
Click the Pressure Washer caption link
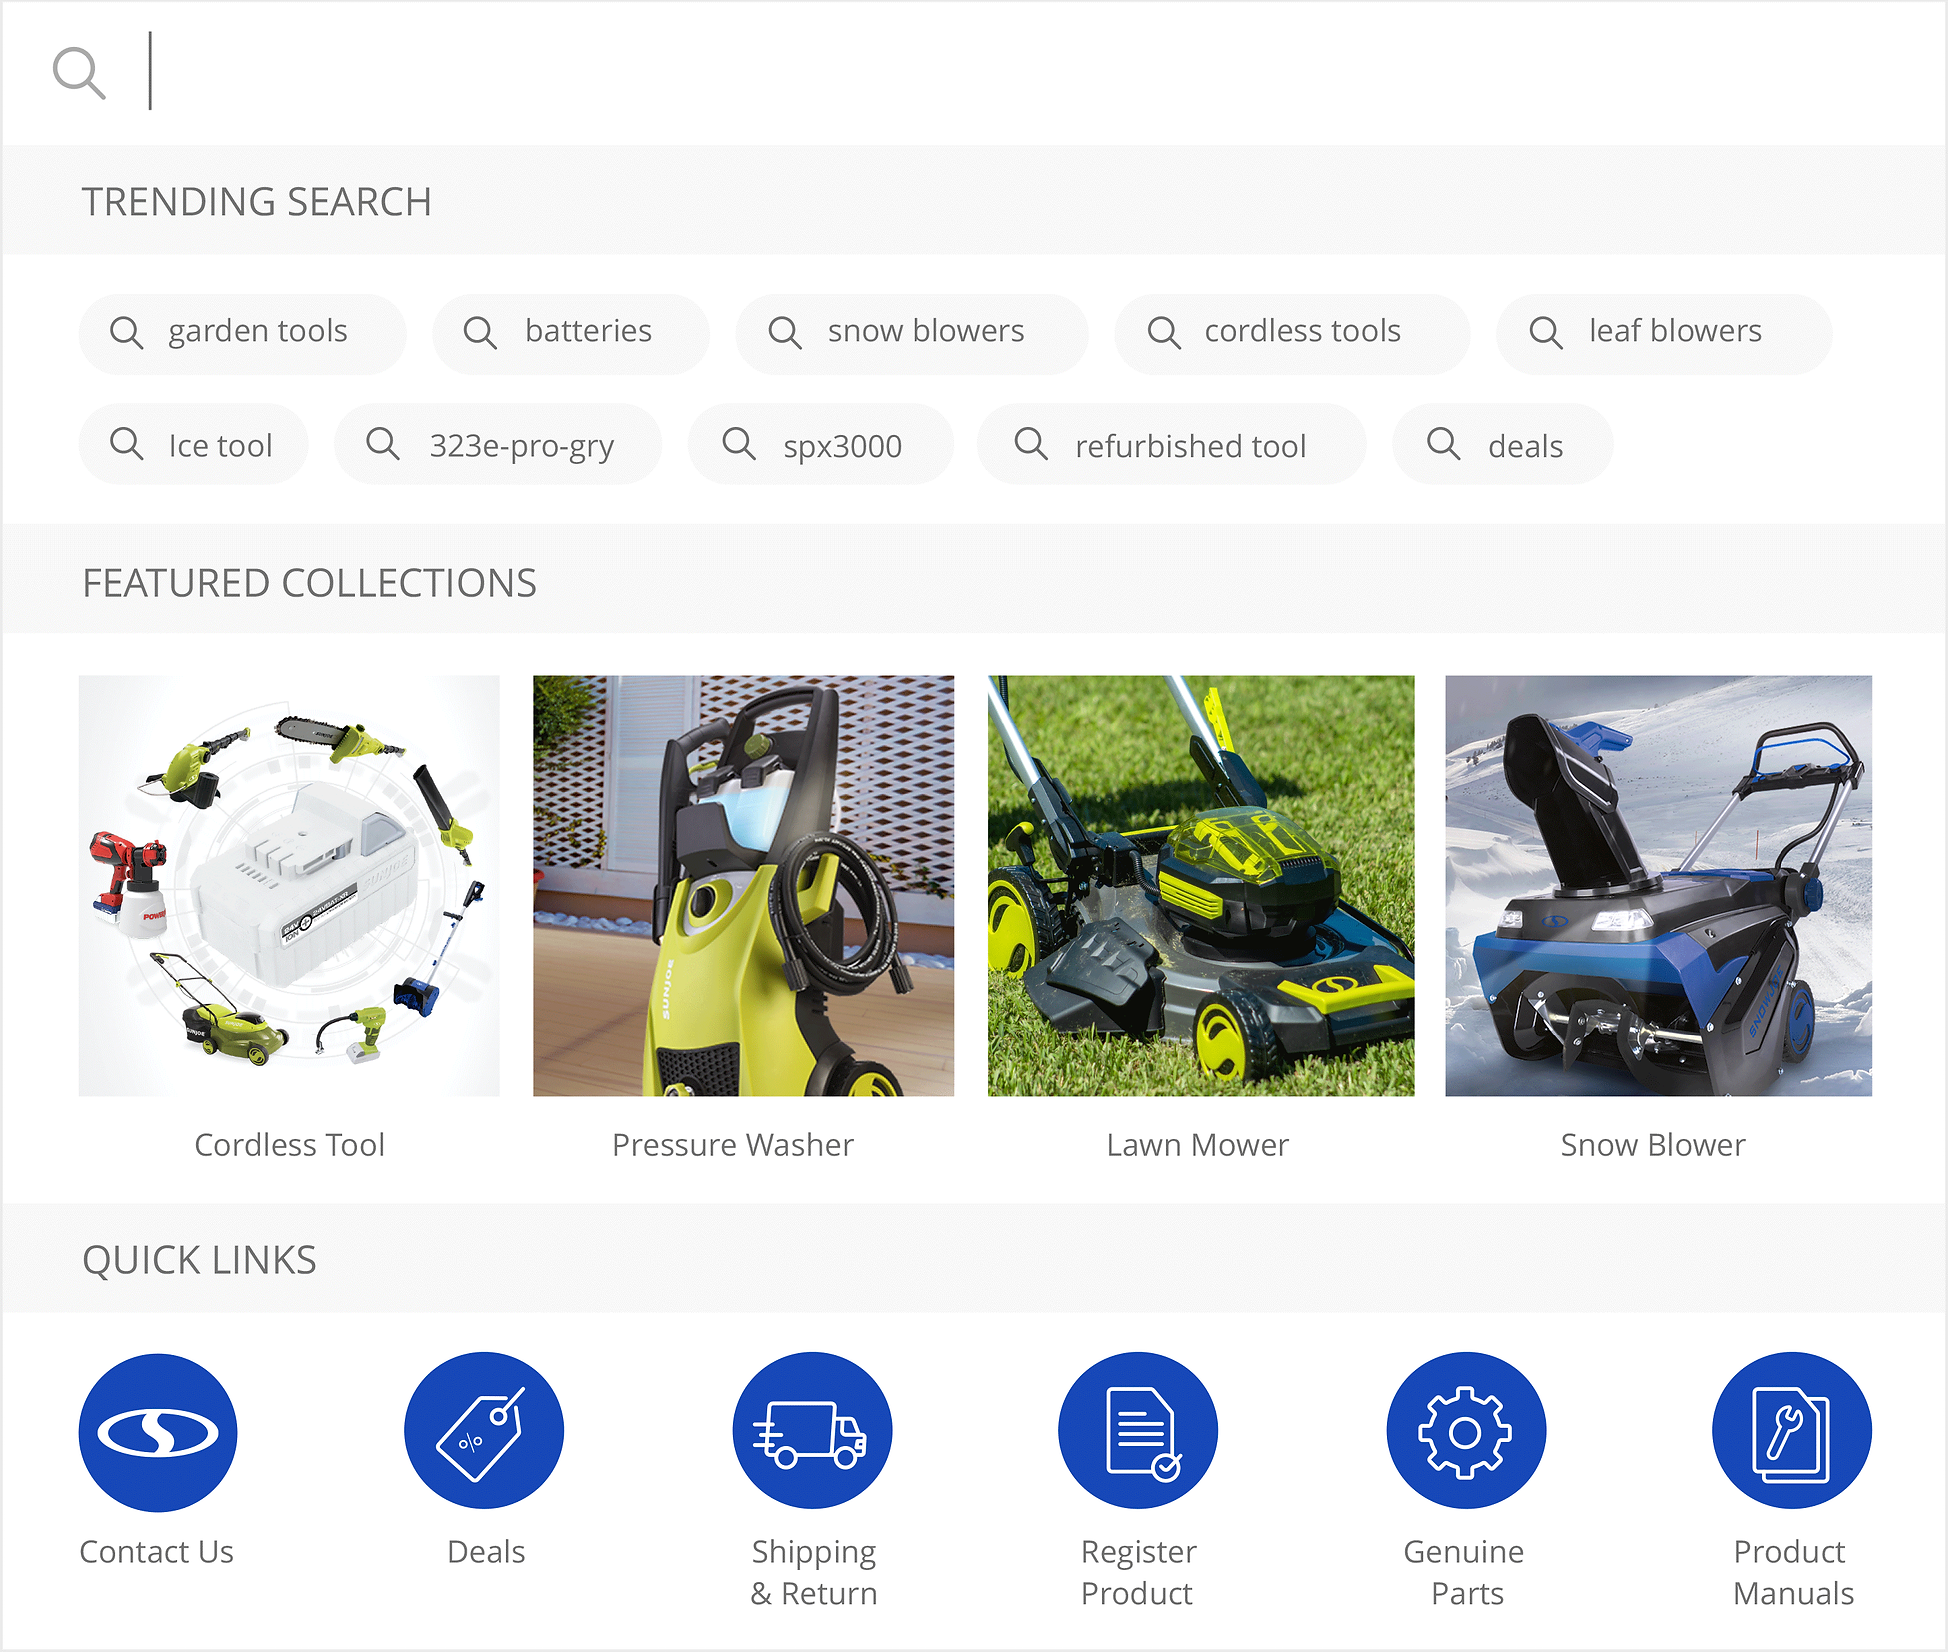click(733, 1145)
